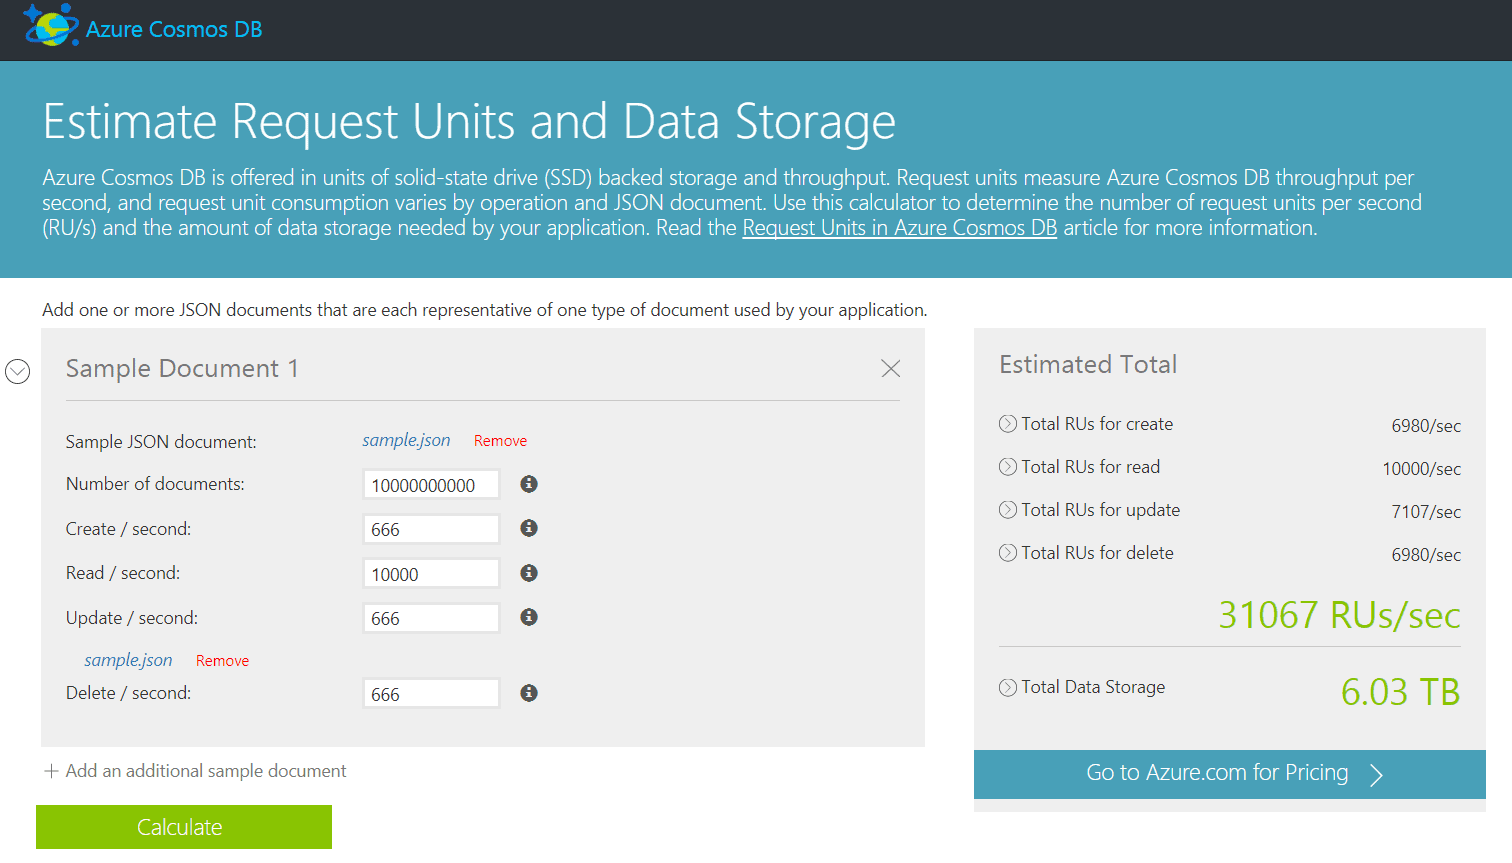This screenshot has height=863, width=1512.
Task: Click the Azure Cosmos DB planet logo
Action: [x=50, y=25]
